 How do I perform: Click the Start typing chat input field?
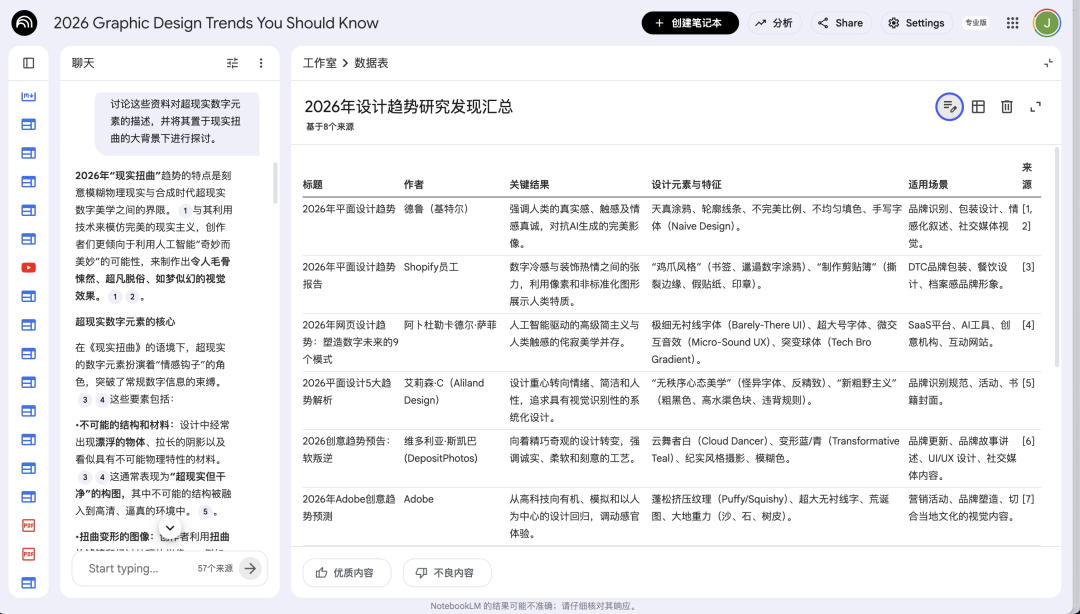pos(140,568)
